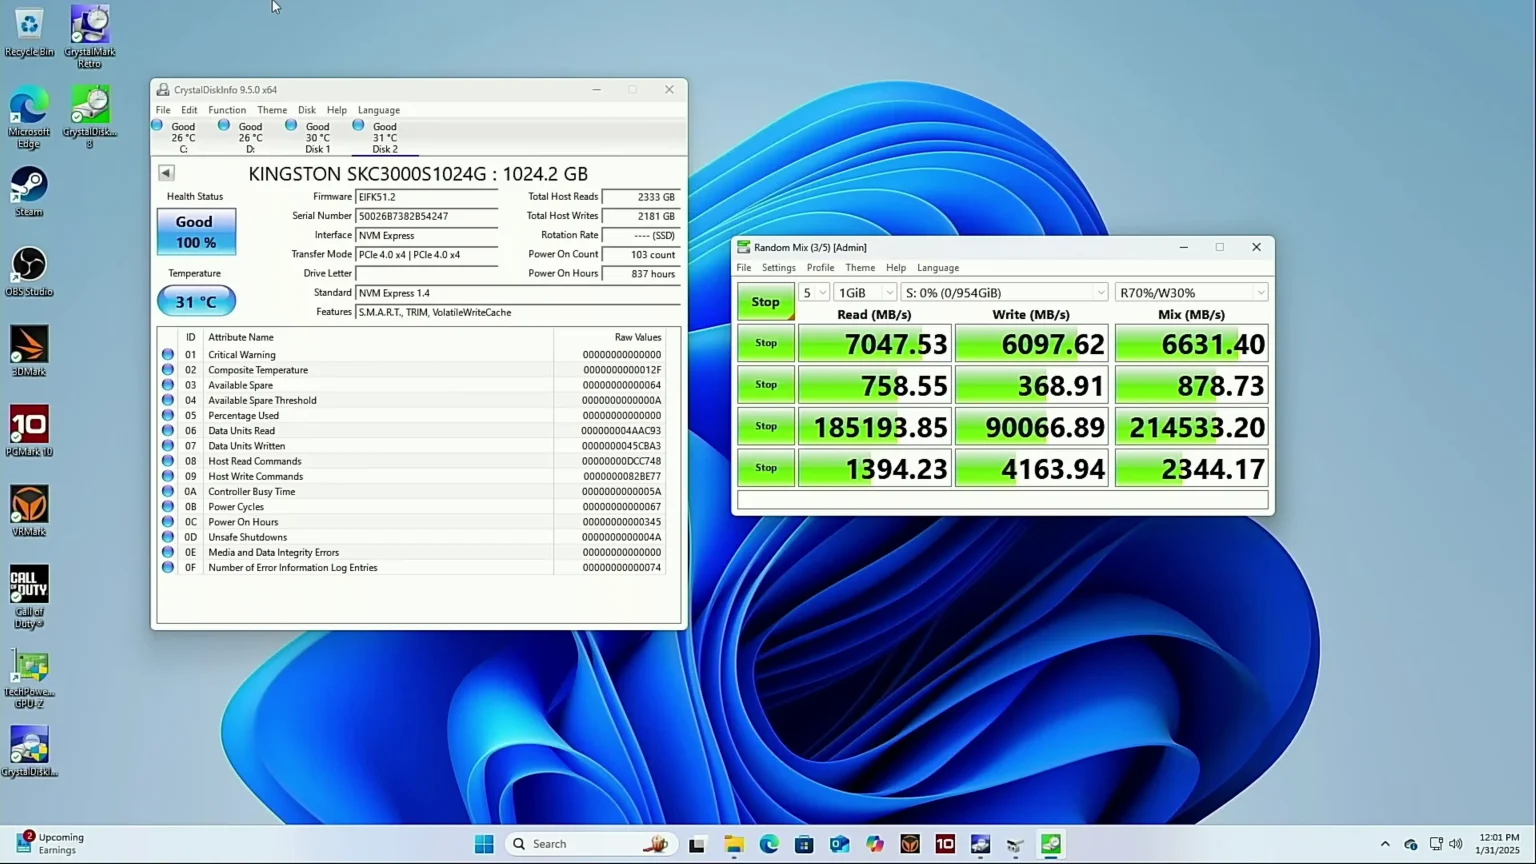1536x864 pixels.
Task: Click the large Stop all tests button
Action: [766, 302]
